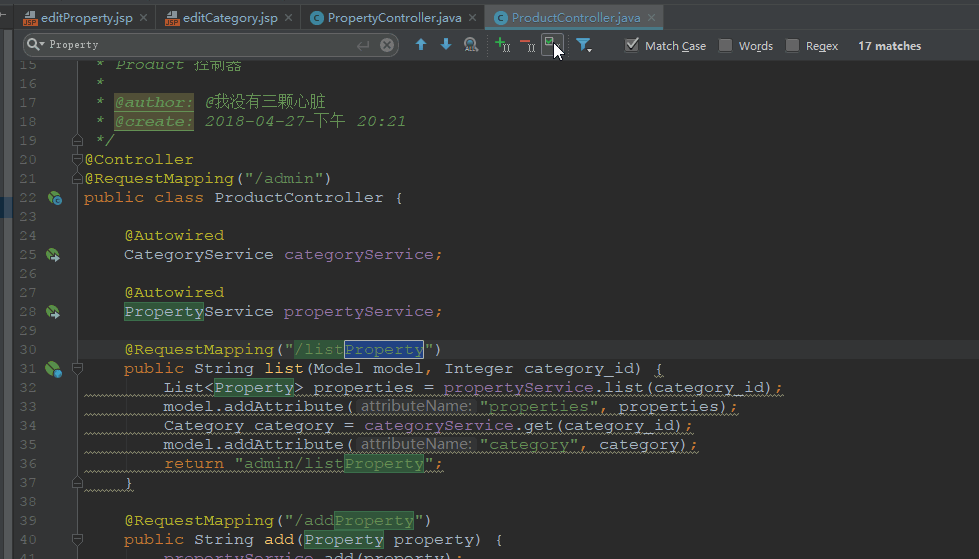Click @create tag in comment

154,121
